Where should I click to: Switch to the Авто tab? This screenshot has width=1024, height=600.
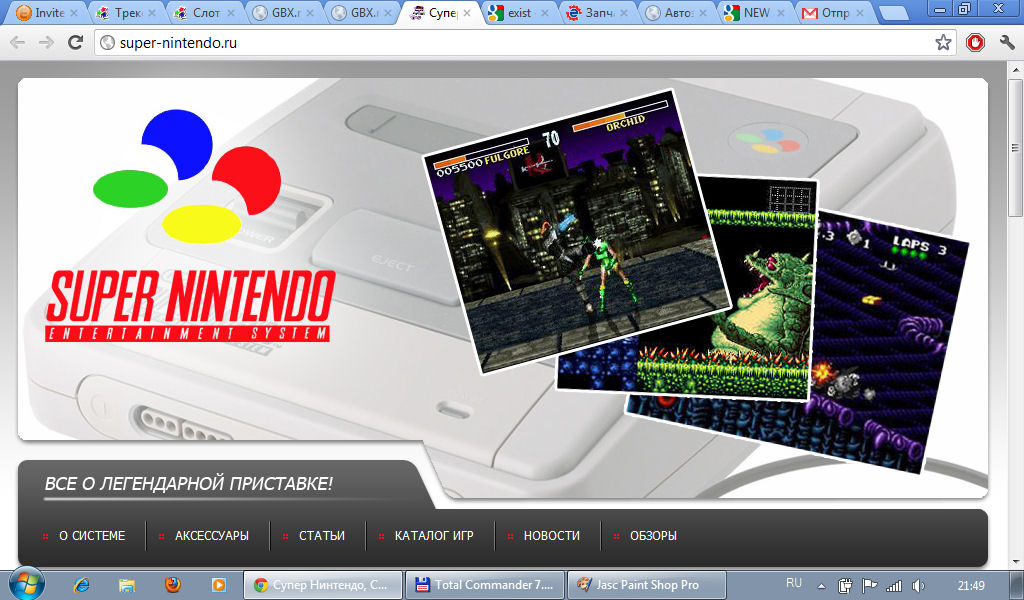(x=677, y=13)
